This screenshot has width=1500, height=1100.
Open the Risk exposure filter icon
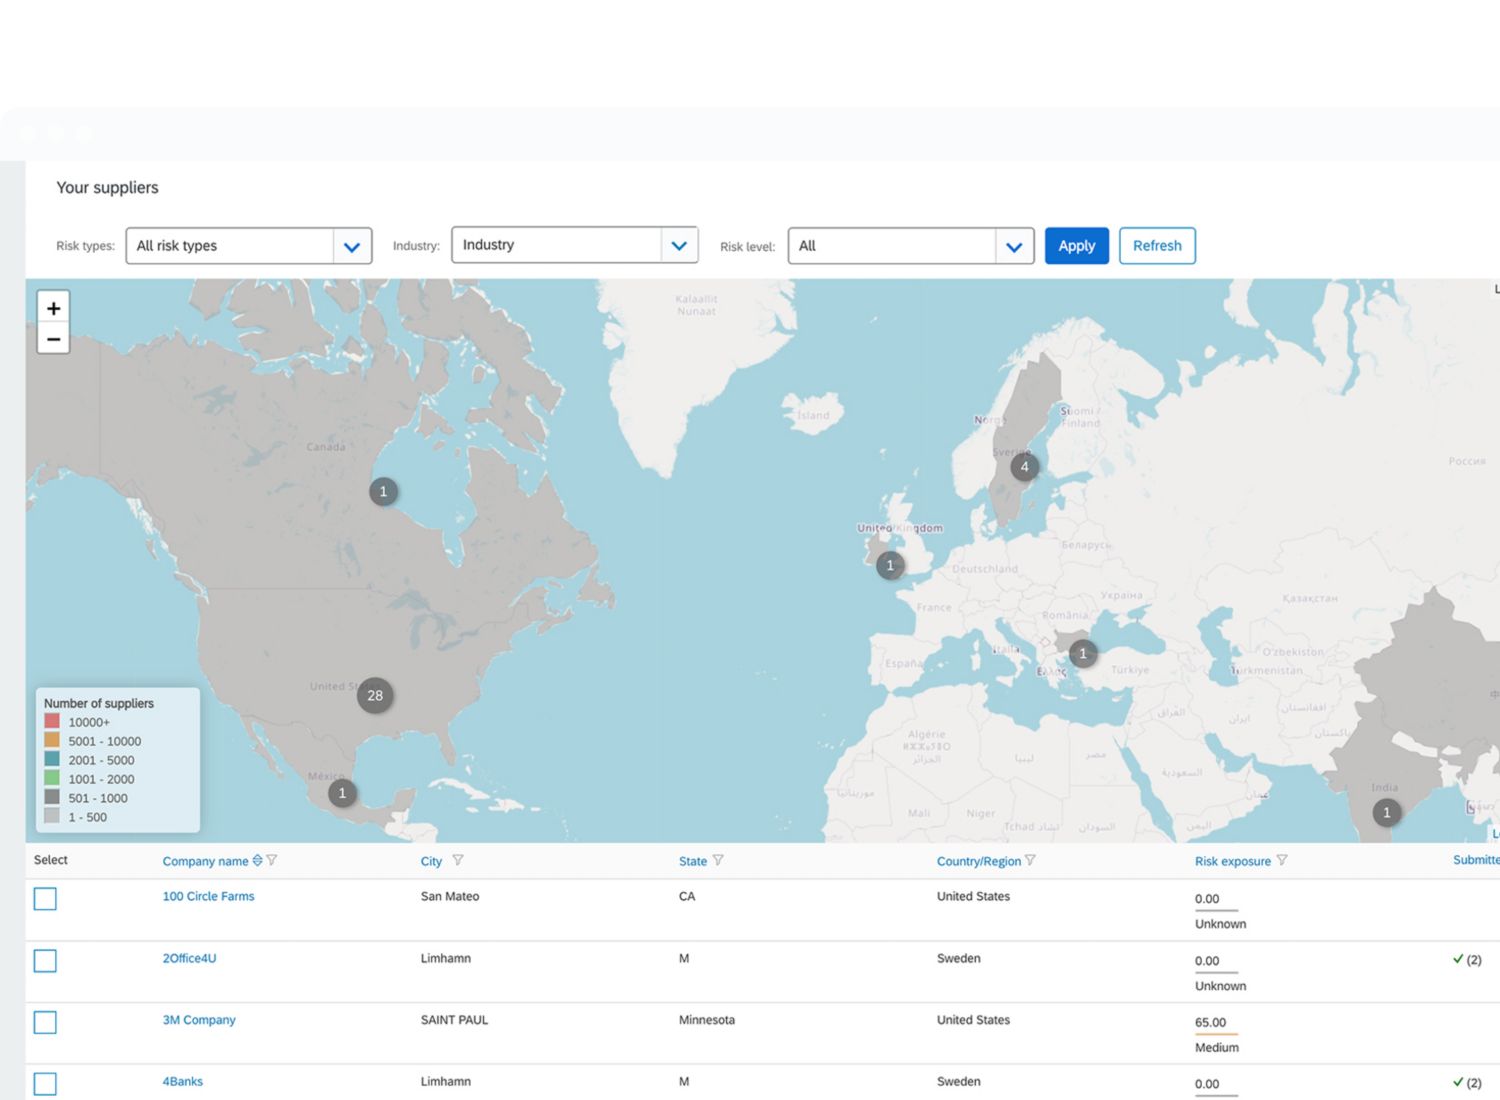point(1282,861)
